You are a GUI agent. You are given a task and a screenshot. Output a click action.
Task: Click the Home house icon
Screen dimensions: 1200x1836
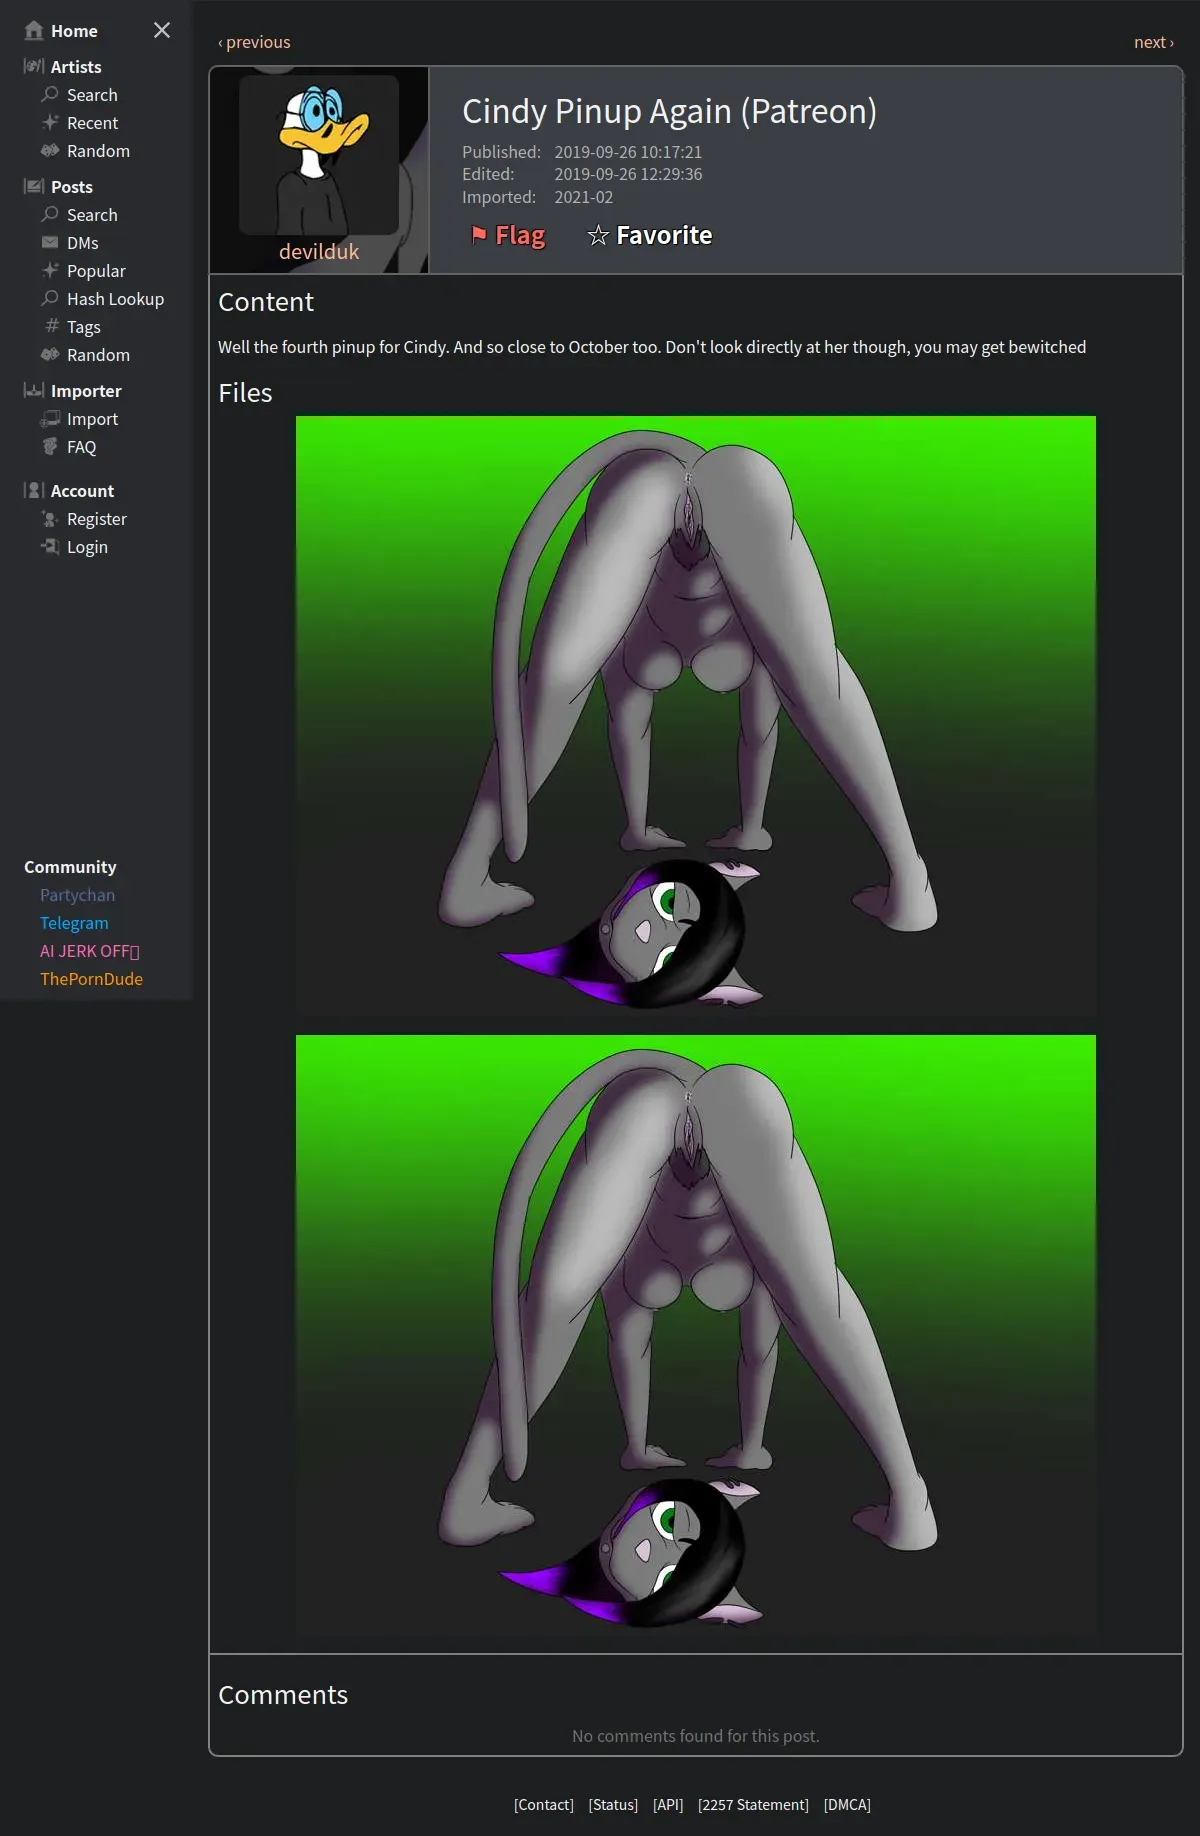pos(33,30)
